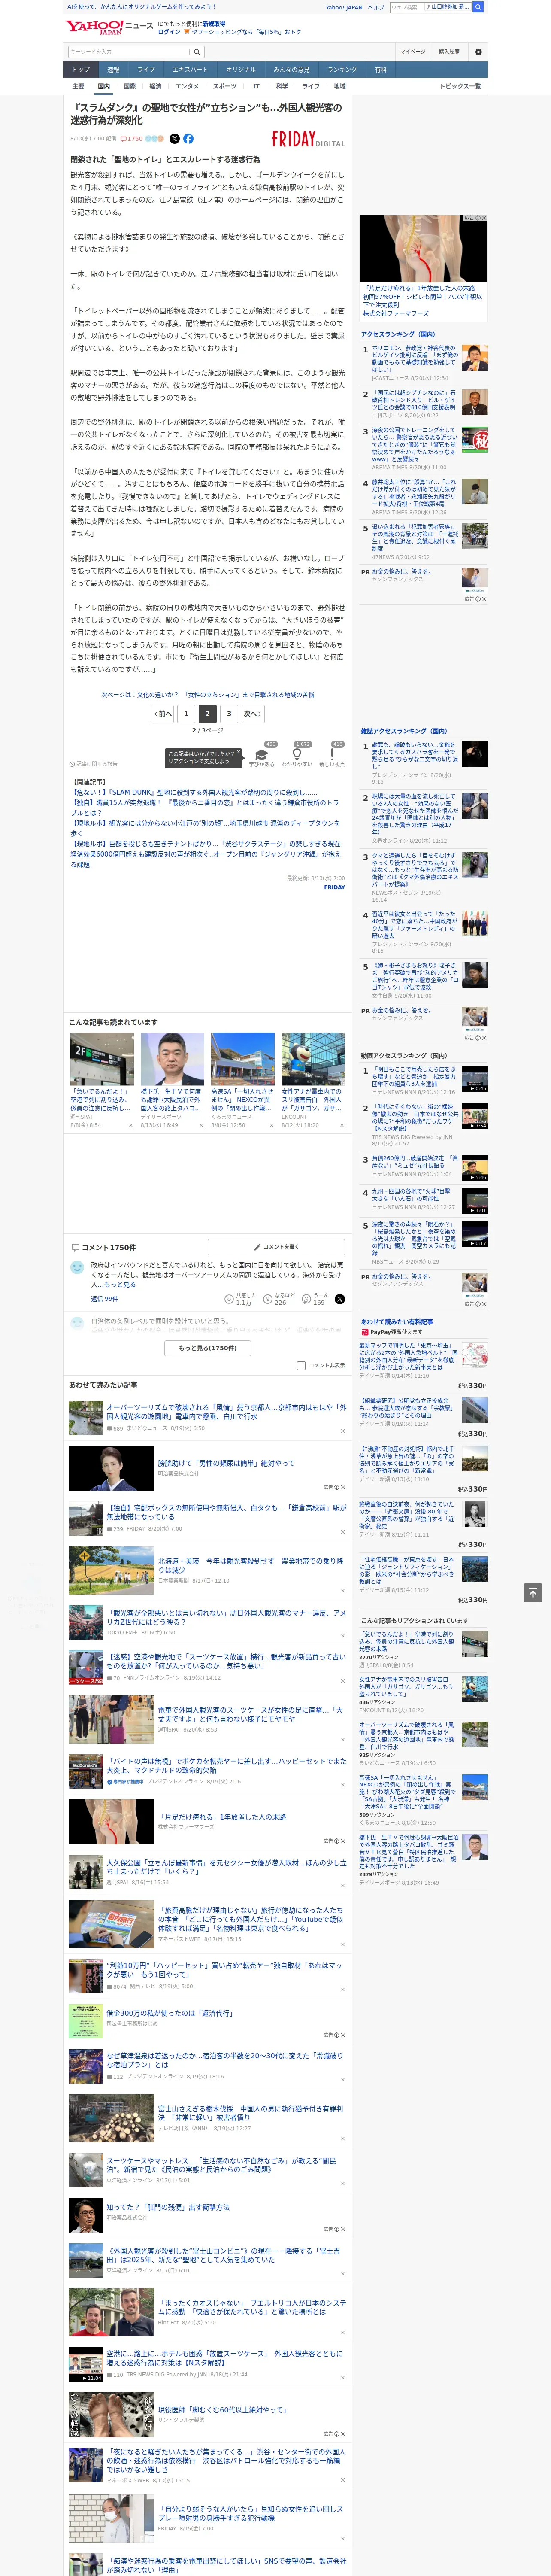Click ヘルプ link at the top bar
The width and height of the screenshot is (551, 2576).
click(376, 7)
